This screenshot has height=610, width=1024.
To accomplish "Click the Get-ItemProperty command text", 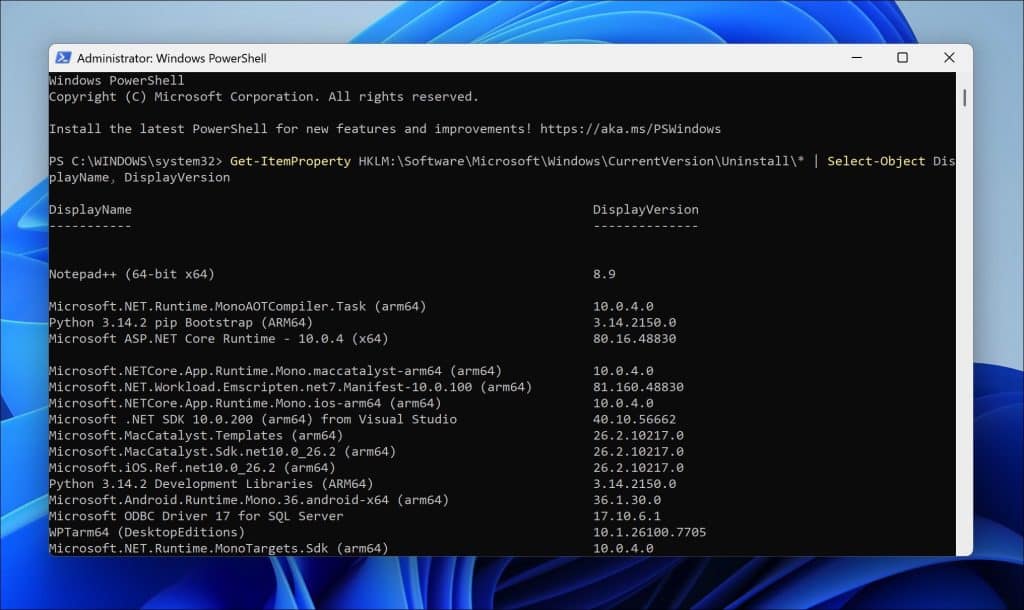I will [290, 161].
